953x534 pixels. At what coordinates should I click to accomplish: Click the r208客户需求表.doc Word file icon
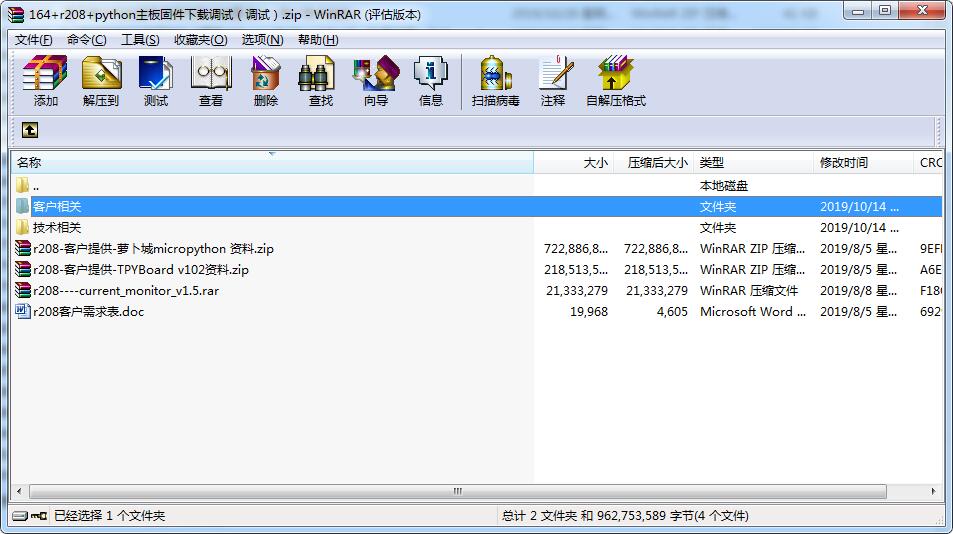click(22, 311)
